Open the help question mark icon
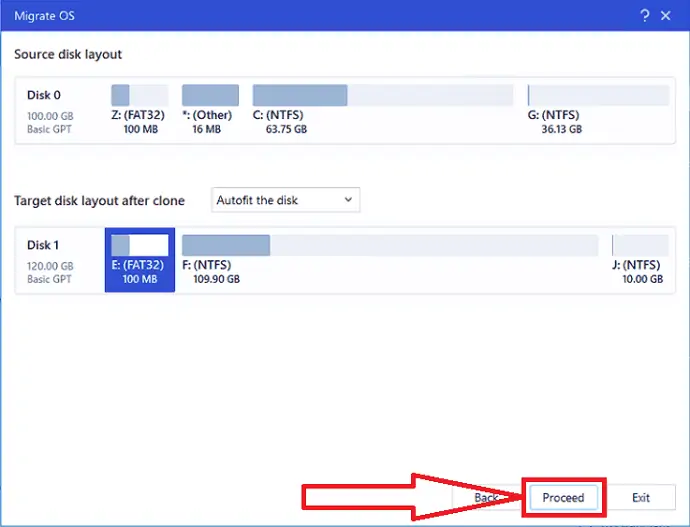Viewport: 690px width, 527px height. click(x=644, y=16)
